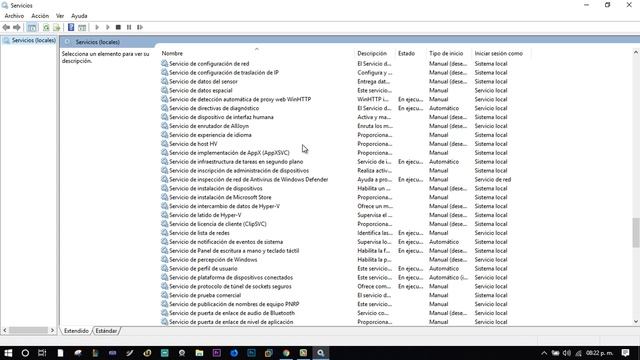Click the Back arrow in the toolbar
Screen dimensions: 640x360
pos(6,27)
